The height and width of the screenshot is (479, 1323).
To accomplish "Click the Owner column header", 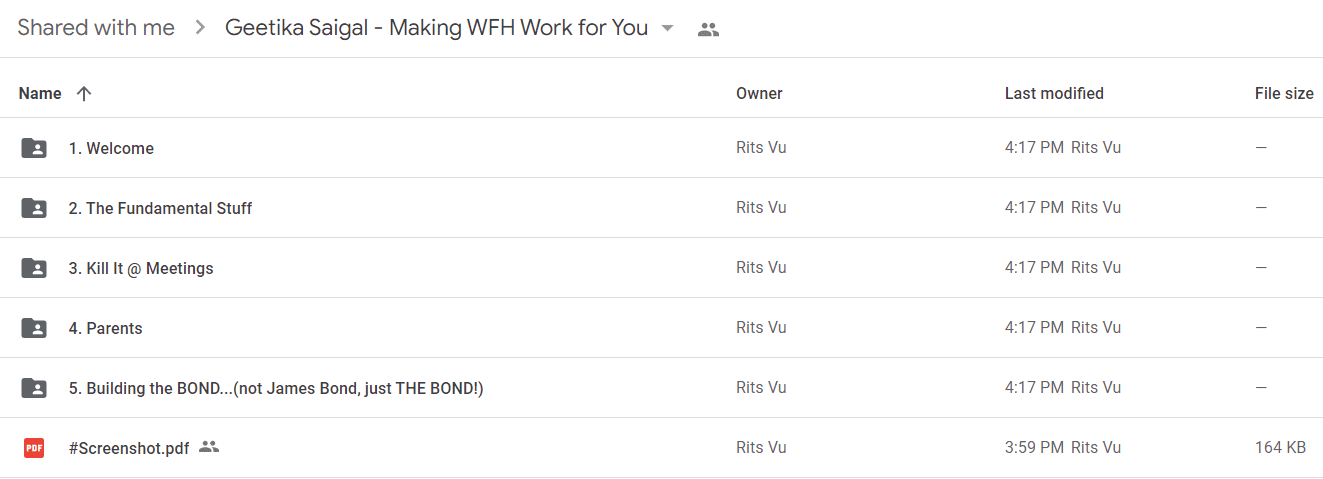I will (x=759, y=93).
